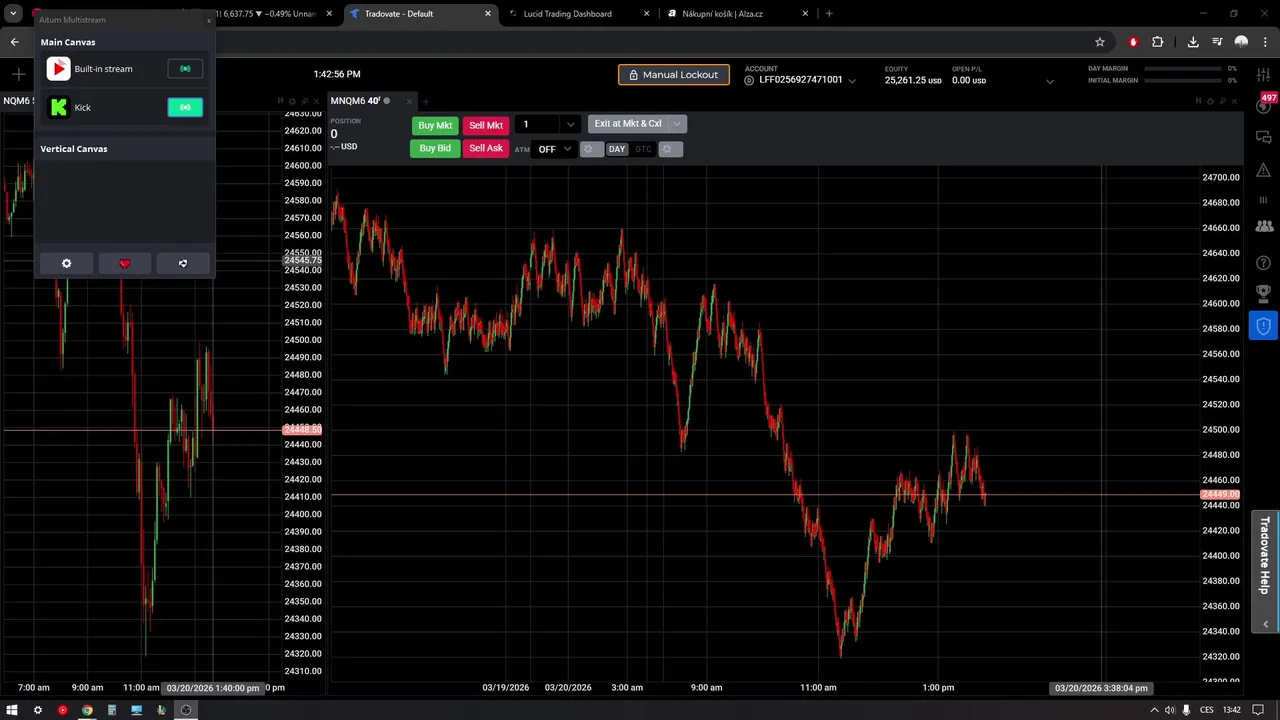Open the browser extensions puzzle icon
The height and width of the screenshot is (720, 1280).
click(1158, 42)
